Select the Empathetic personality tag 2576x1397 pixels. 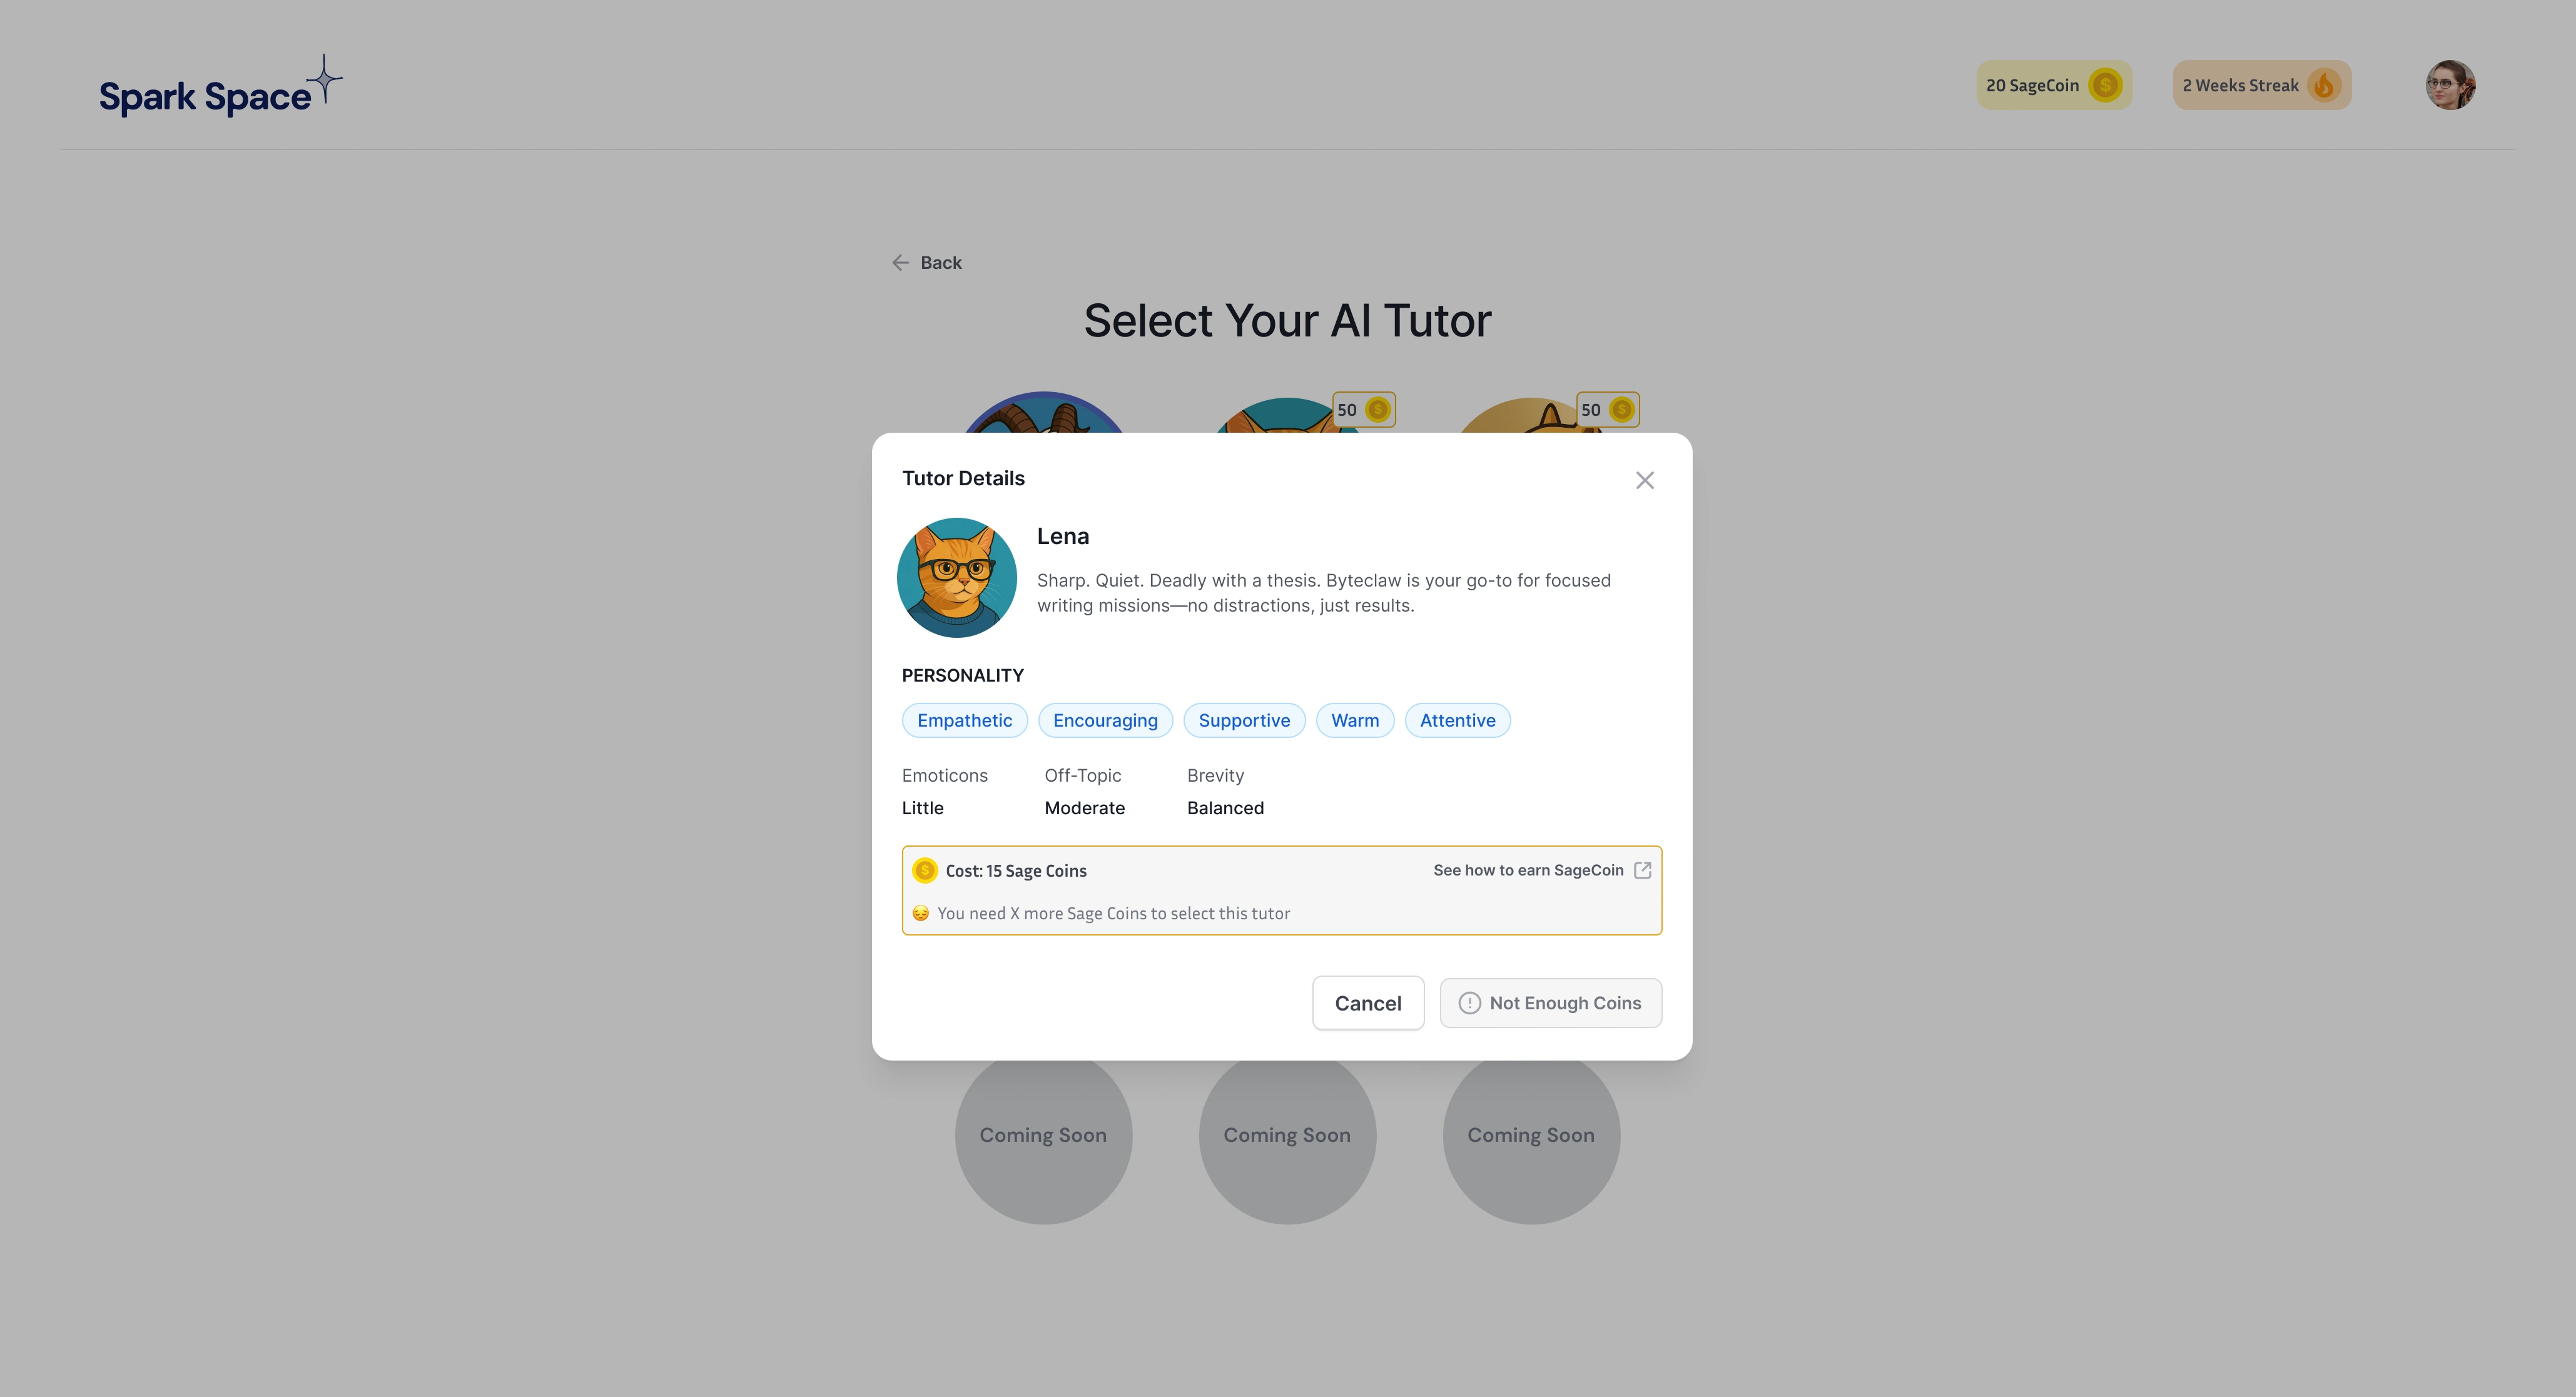pos(964,720)
